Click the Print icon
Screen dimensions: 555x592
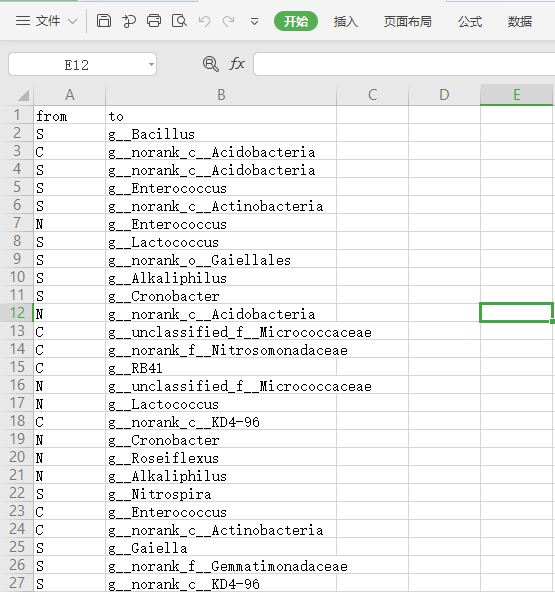coord(154,21)
